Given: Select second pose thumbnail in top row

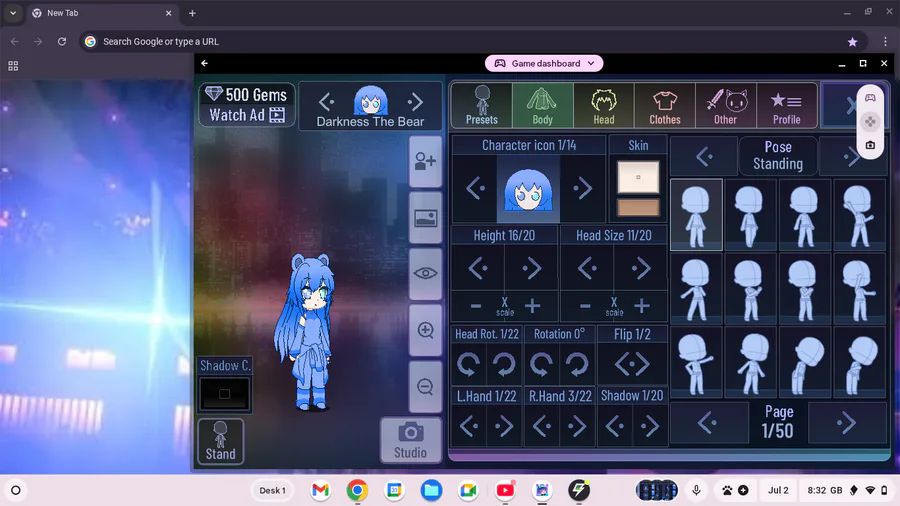Looking at the screenshot, I should click(x=750, y=215).
